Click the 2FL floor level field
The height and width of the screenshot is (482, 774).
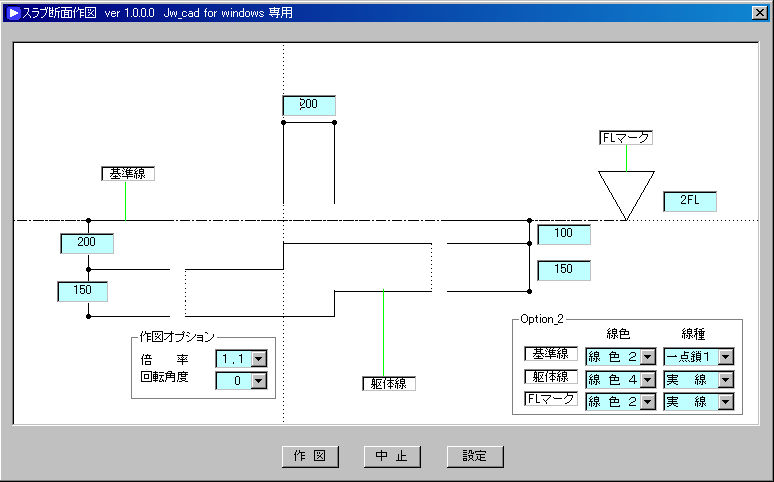(690, 201)
